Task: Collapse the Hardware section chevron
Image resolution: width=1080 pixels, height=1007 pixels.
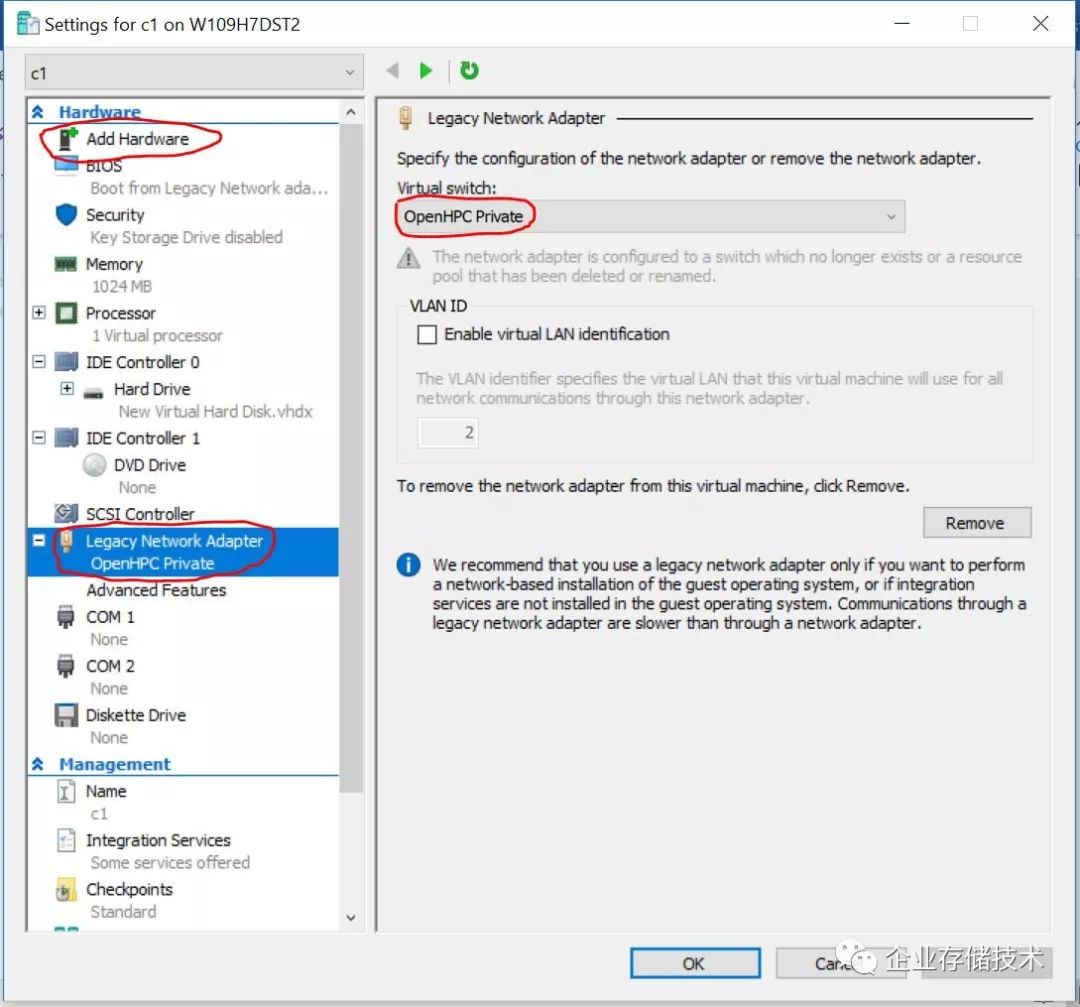Action: tap(38, 112)
